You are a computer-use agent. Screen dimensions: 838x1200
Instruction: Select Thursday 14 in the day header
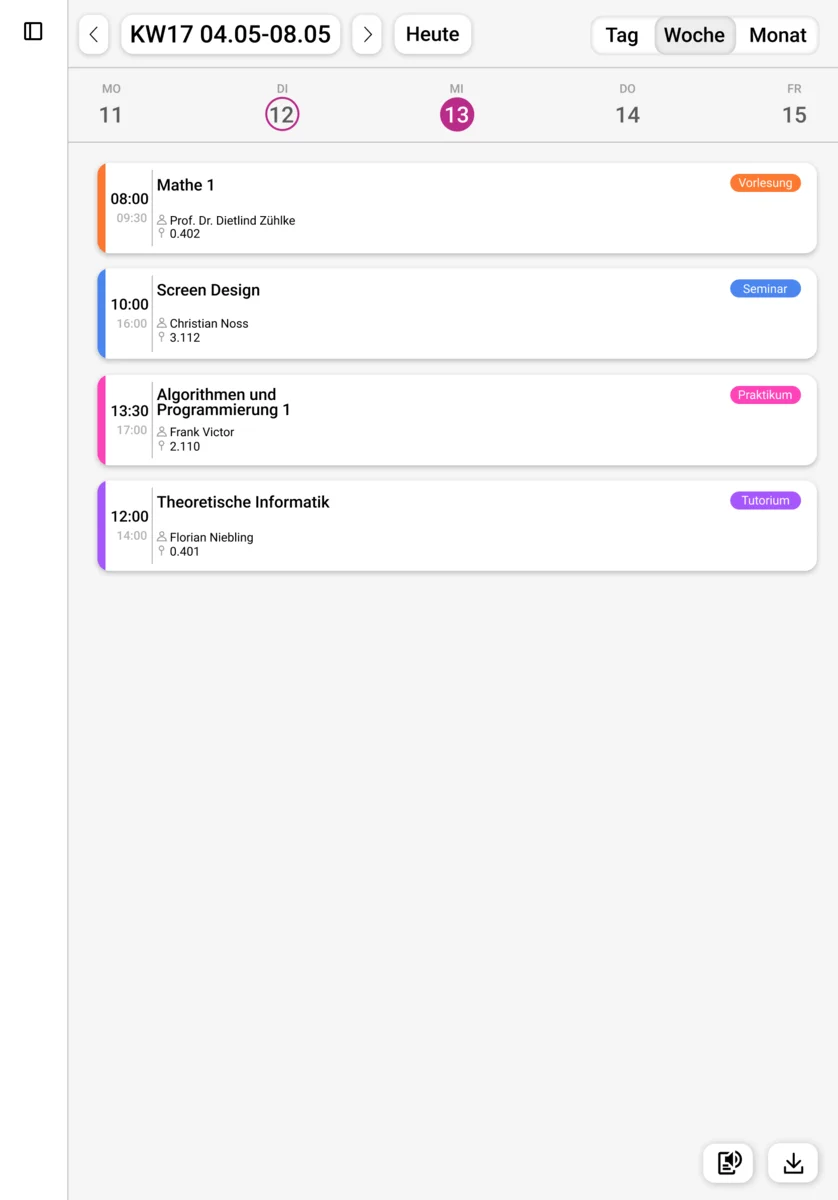pos(627,114)
